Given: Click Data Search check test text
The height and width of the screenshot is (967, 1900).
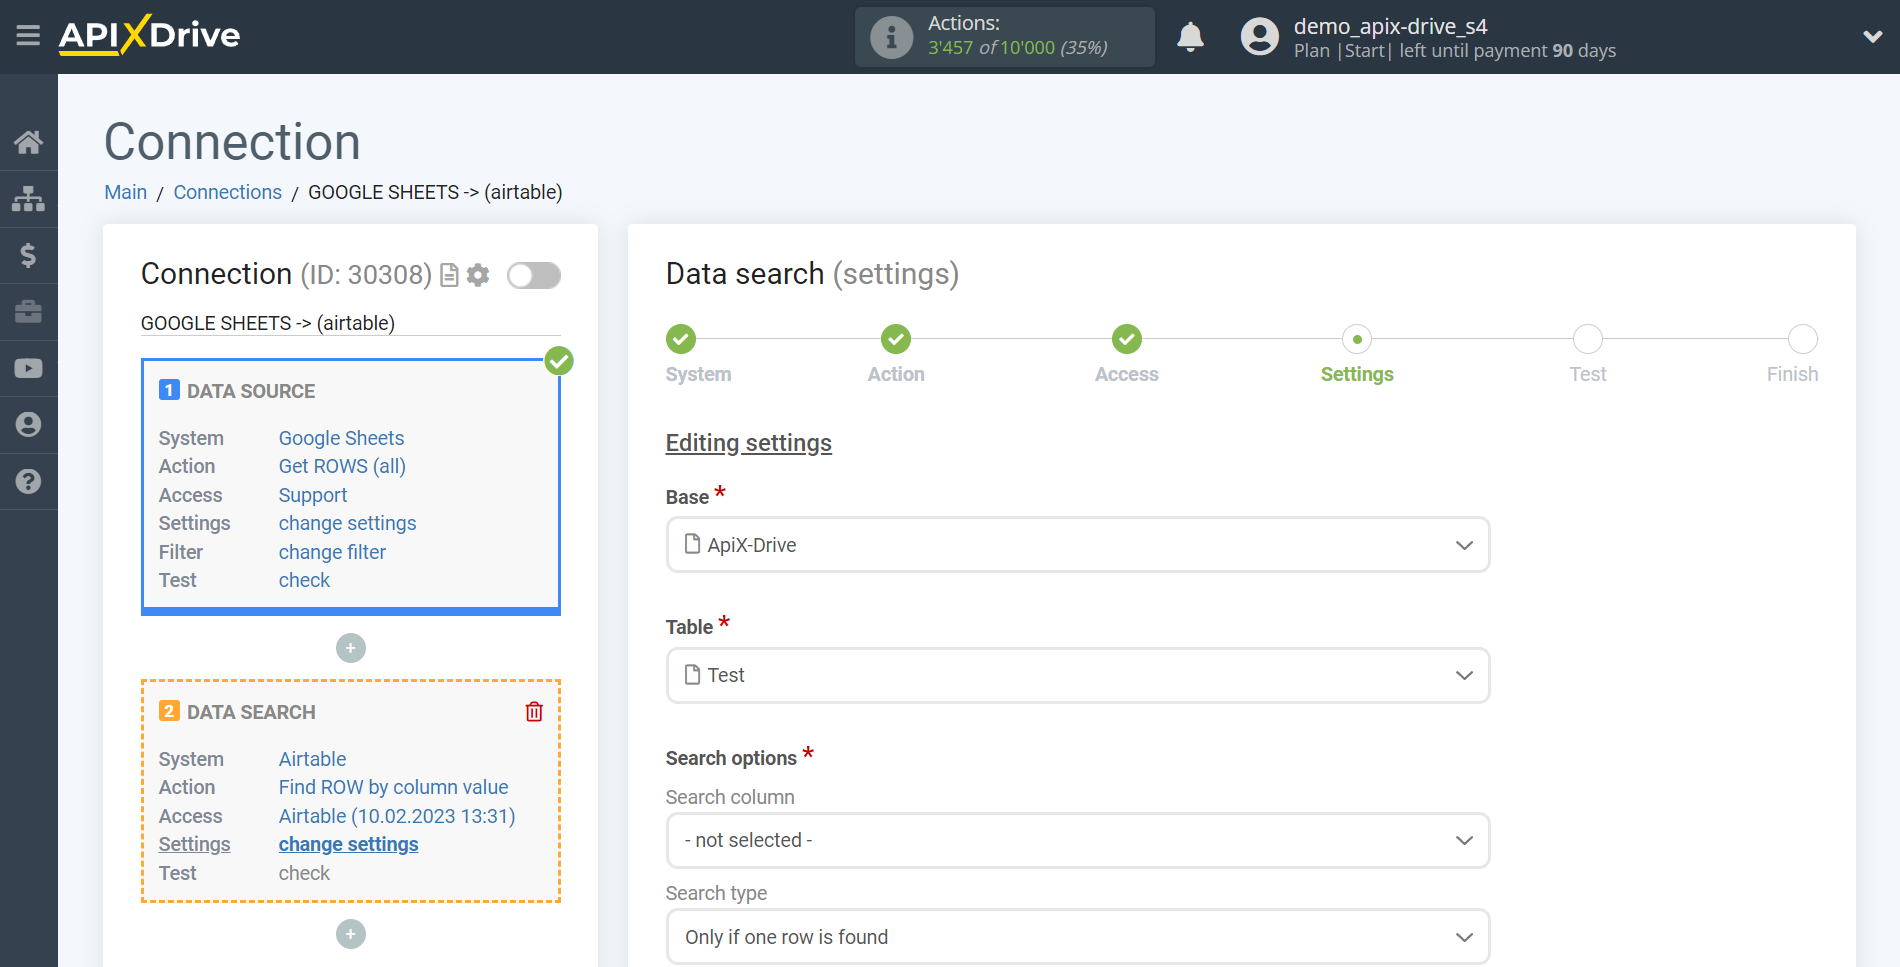Looking at the screenshot, I should point(304,873).
